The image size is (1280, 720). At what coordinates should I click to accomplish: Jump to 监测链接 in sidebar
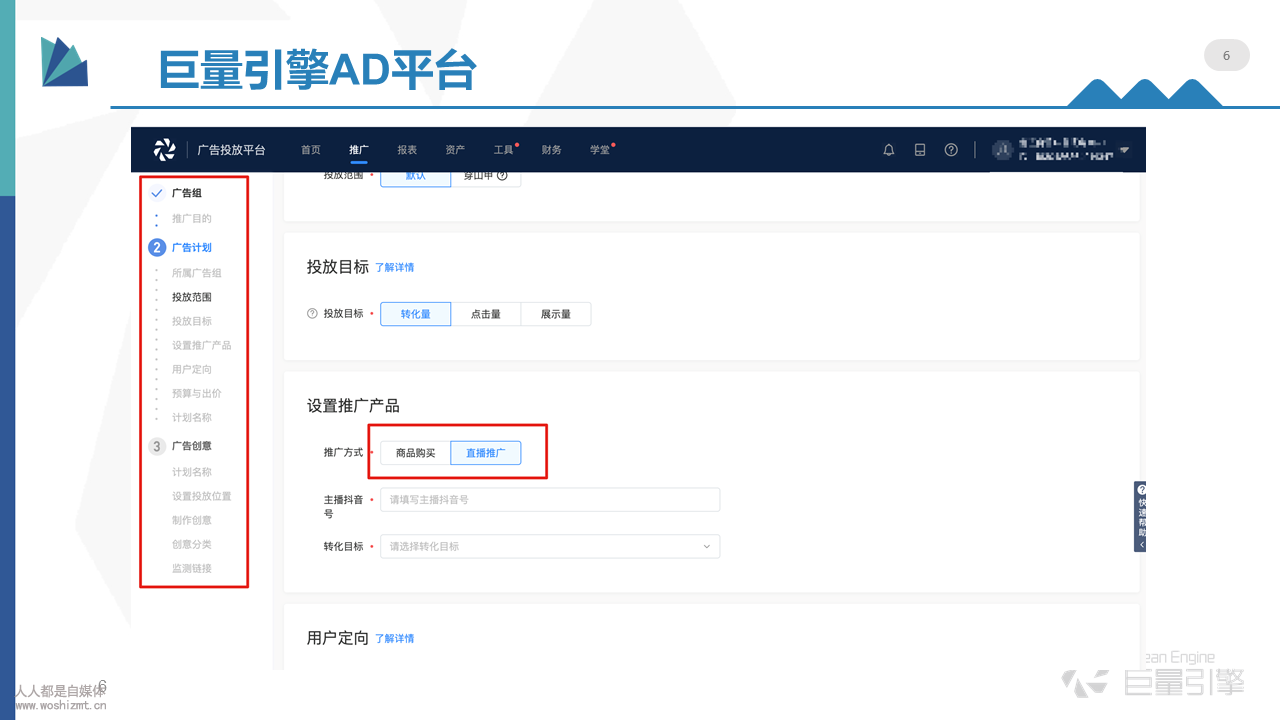(x=192, y=568)
